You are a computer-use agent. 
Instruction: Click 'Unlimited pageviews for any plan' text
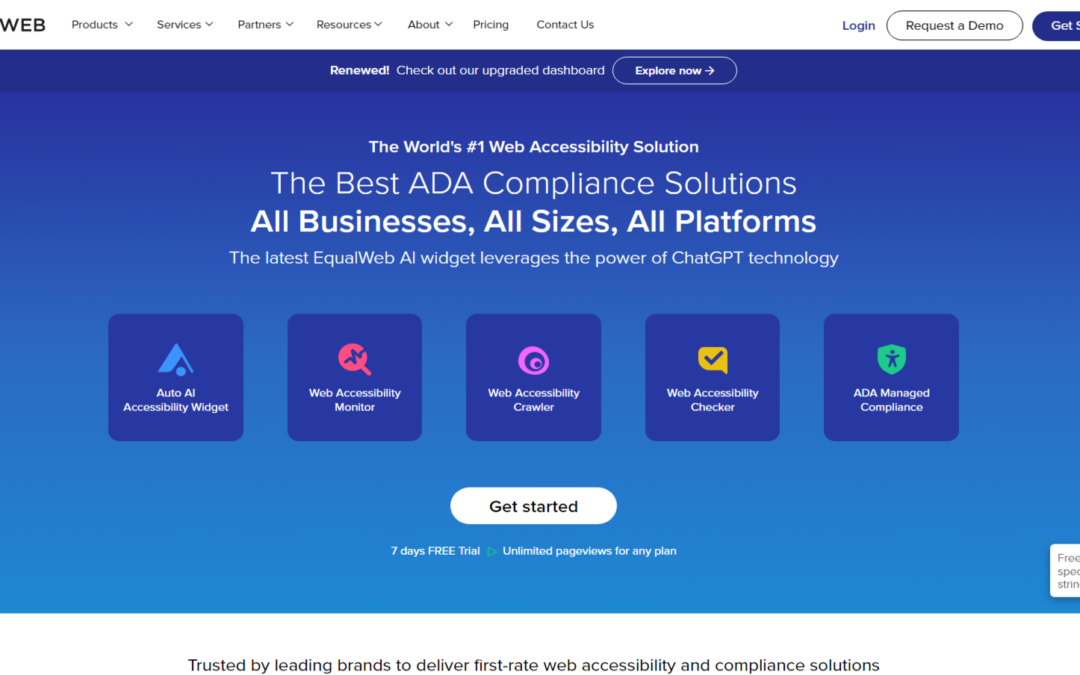590,551
